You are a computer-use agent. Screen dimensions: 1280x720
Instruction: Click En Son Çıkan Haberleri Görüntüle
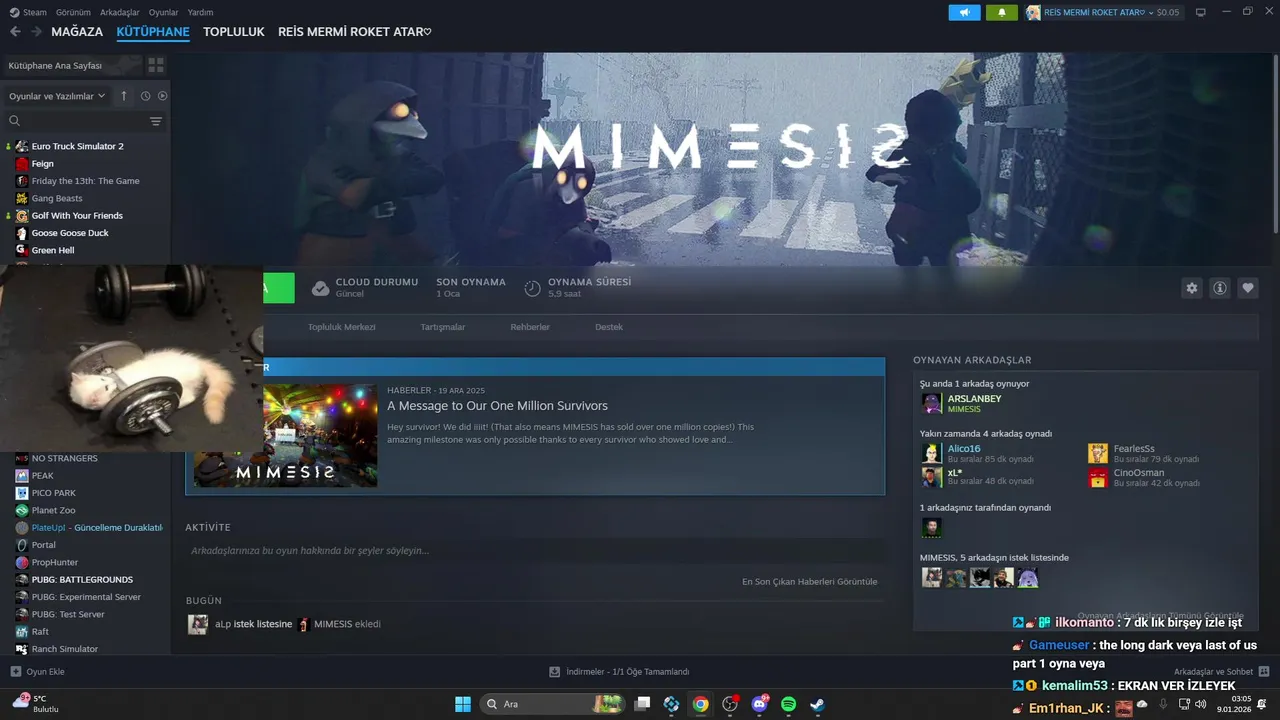click(x=809, y=581)
